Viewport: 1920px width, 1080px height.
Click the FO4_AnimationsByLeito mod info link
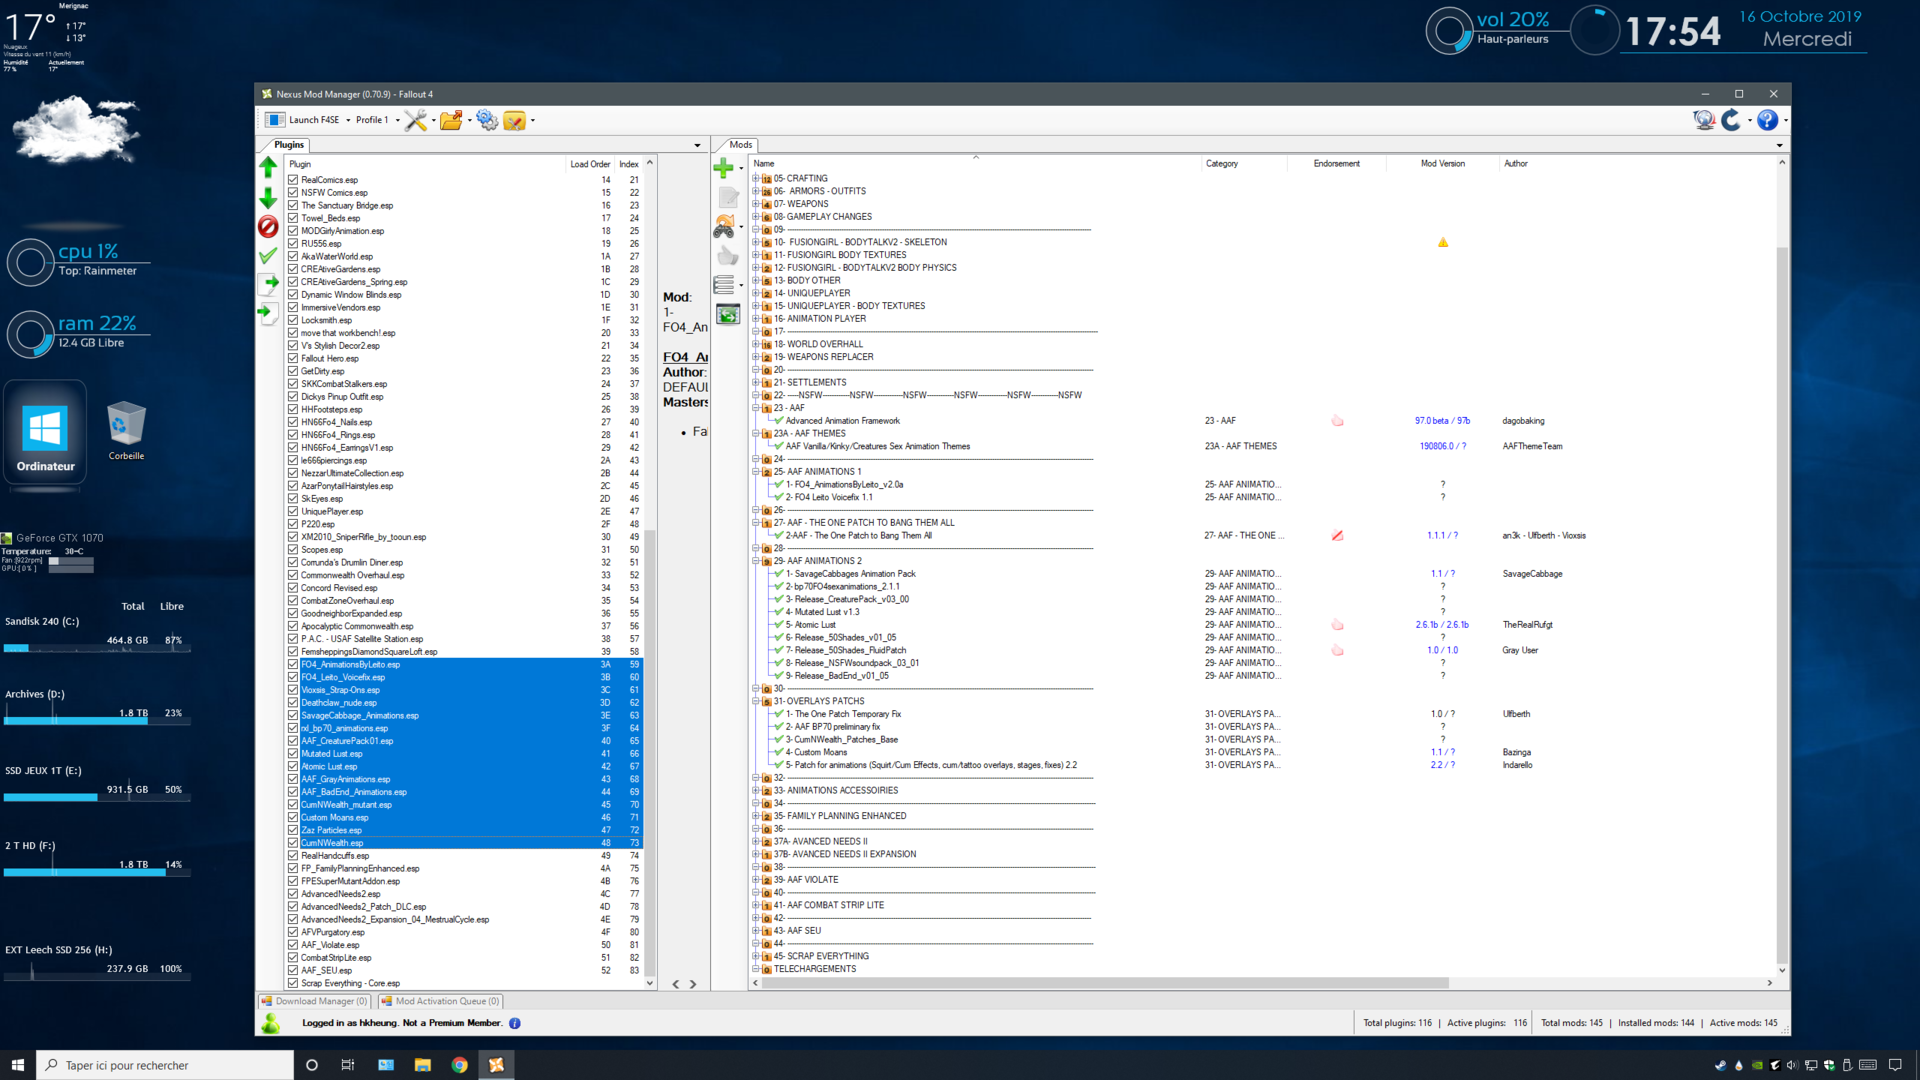point(686,357)
